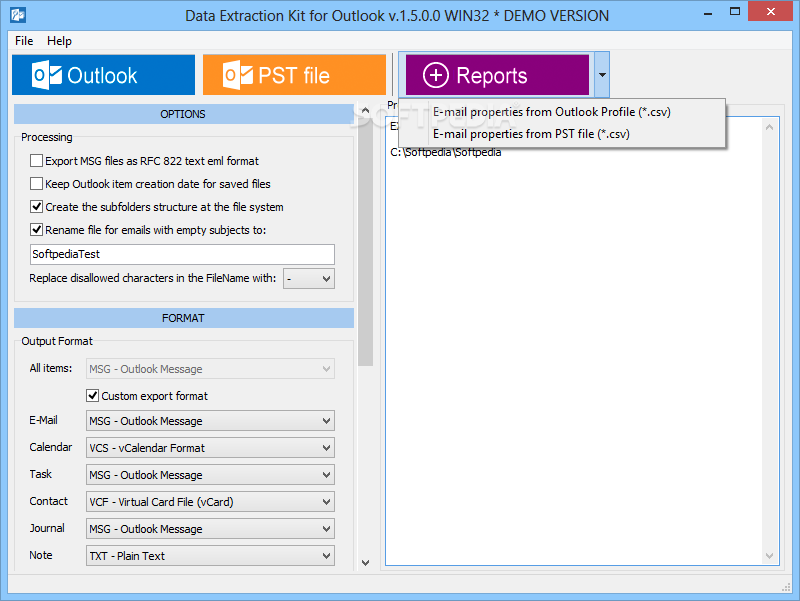This screenshot has width=800, height=601.
Task: Open the E-Mail format dropdown
Action: pyautogui.click(x=210, y=421)
